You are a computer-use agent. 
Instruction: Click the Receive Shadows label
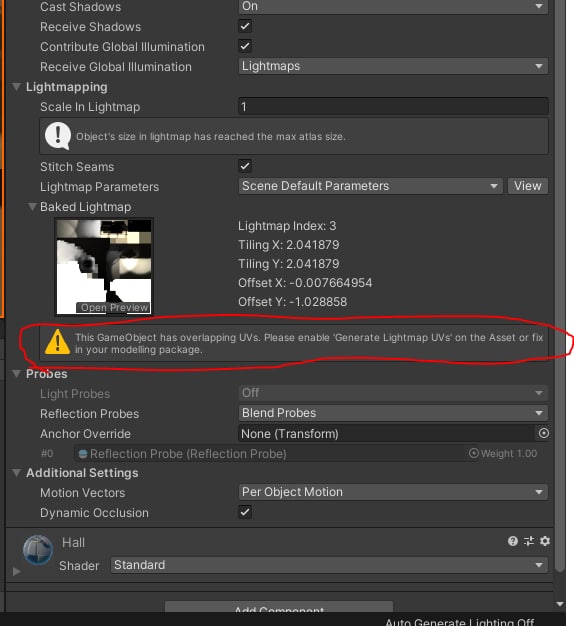point(91,27)
